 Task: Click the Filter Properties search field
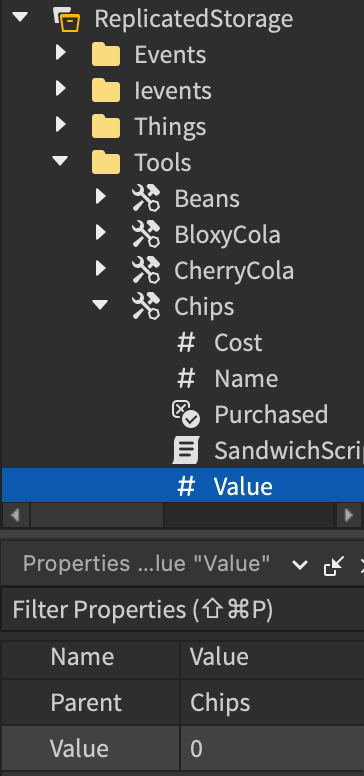[183, 610]
